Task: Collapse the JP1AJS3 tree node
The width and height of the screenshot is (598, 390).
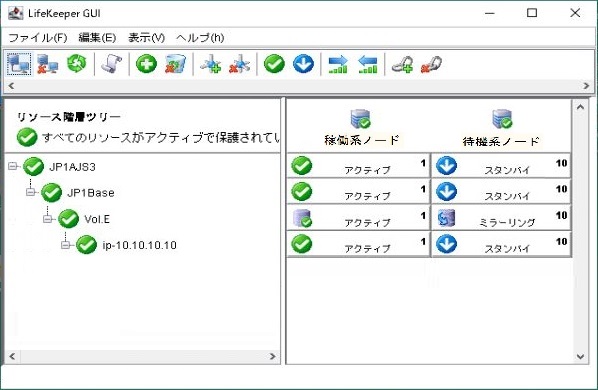Action: [13, 166]
